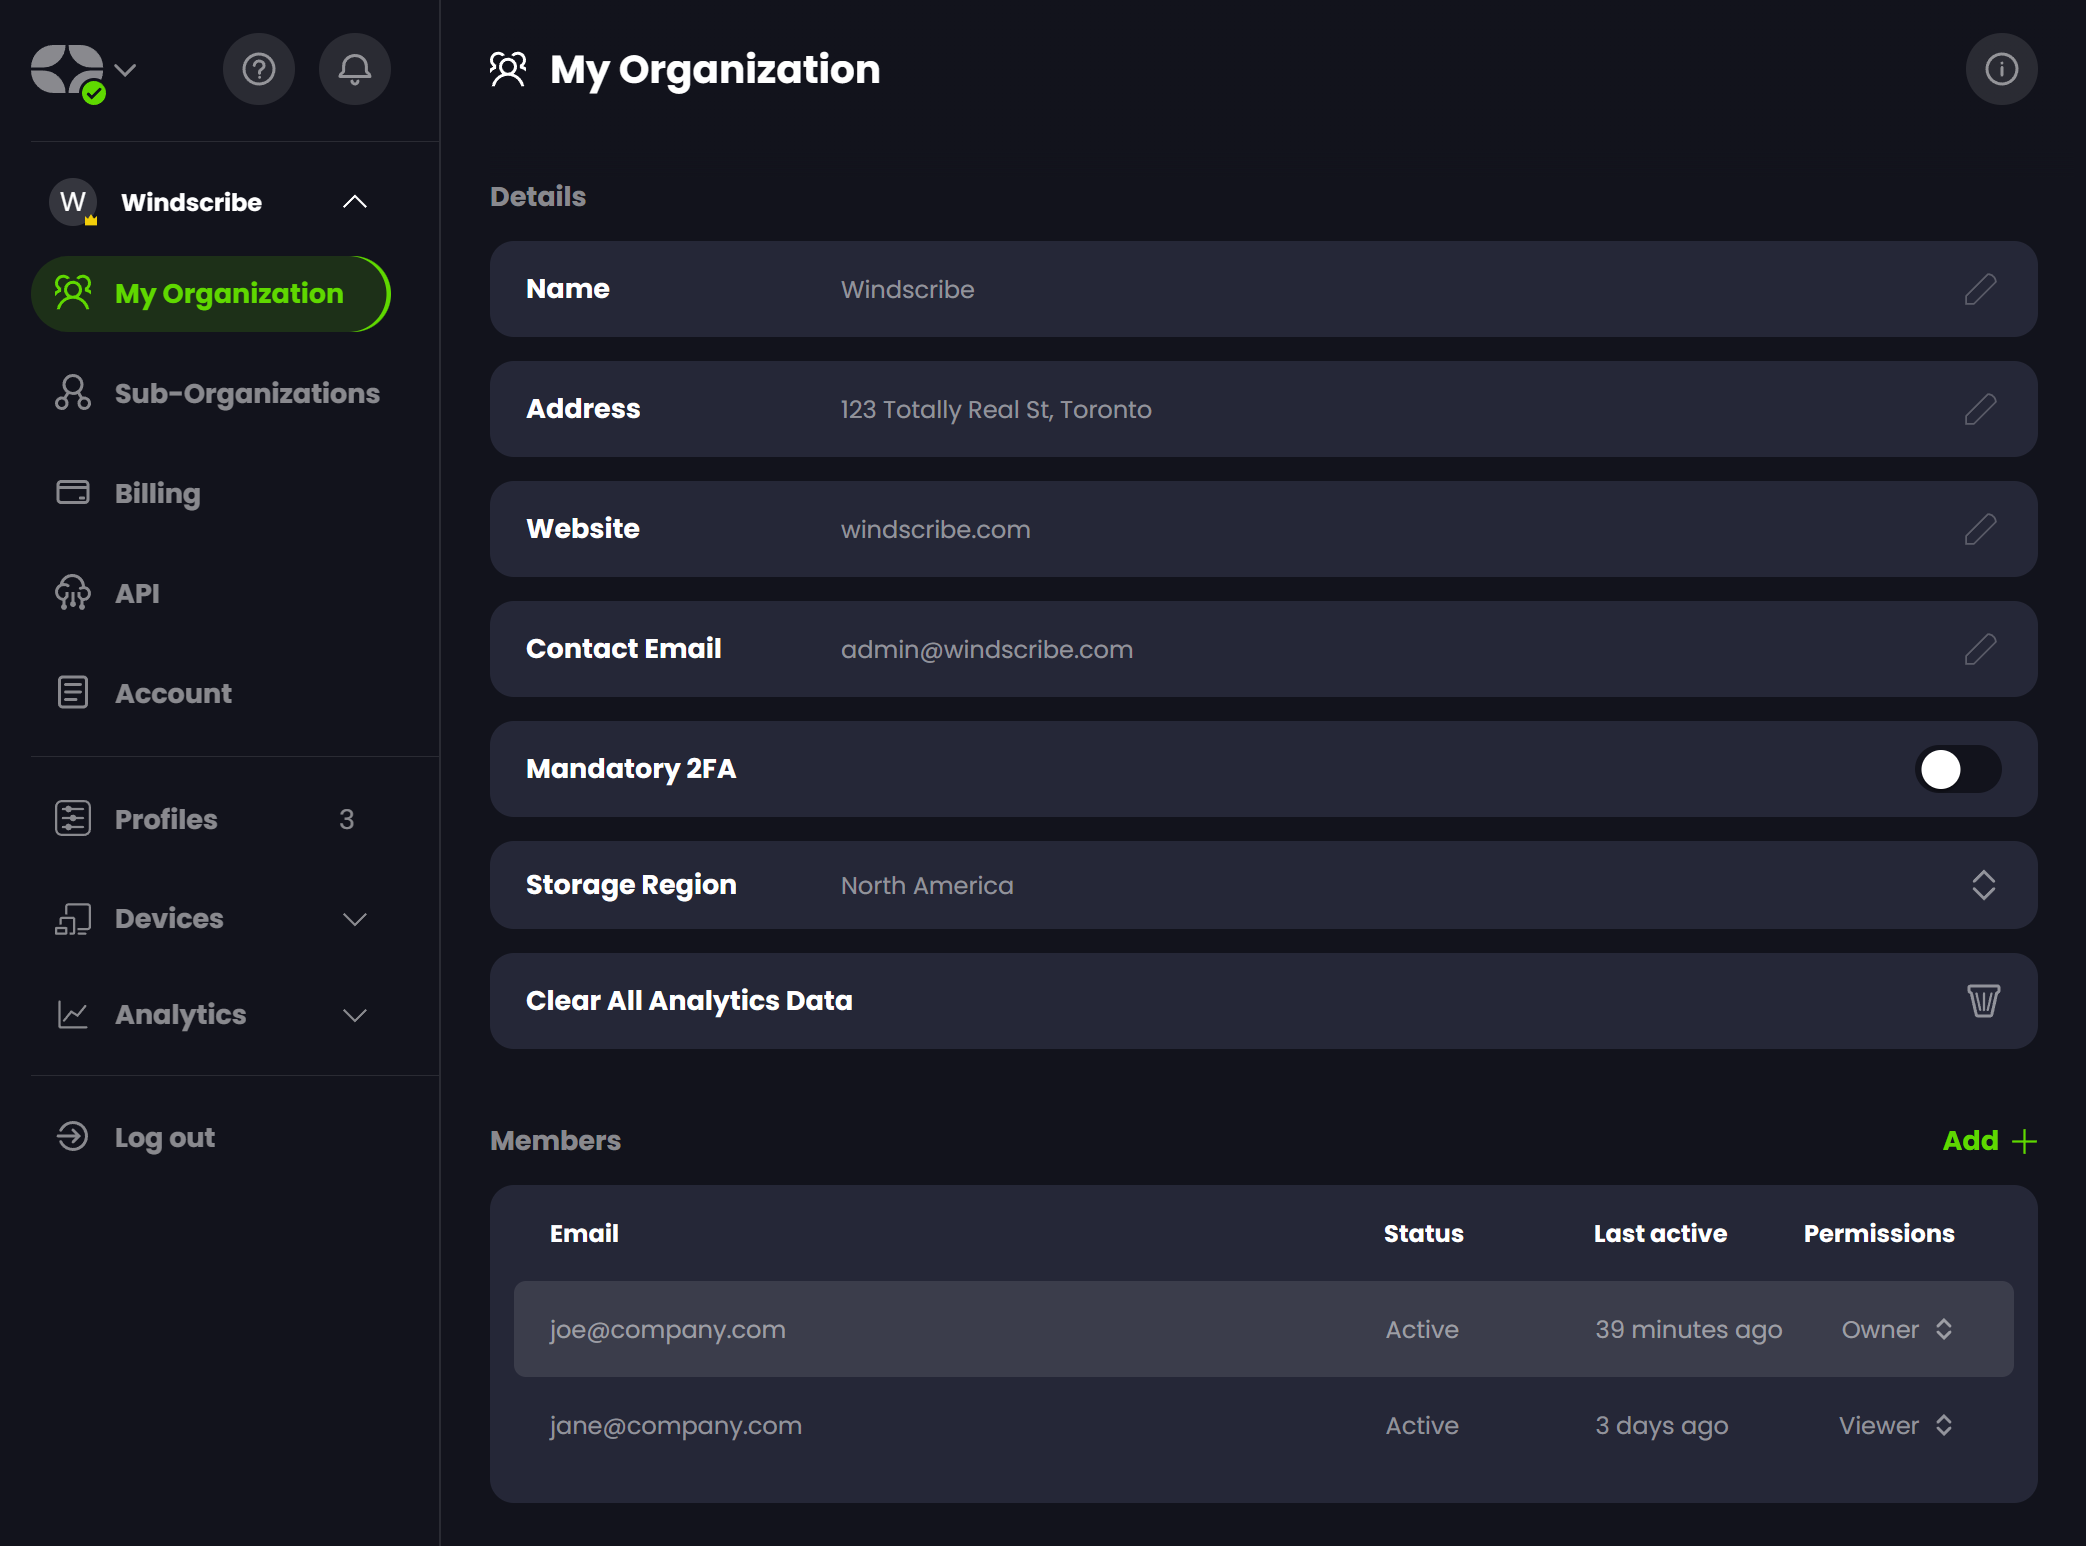Open Sub-Organizations in sidebar
The height and width of the screenshot is (1546, 2086).
(246, 393)
